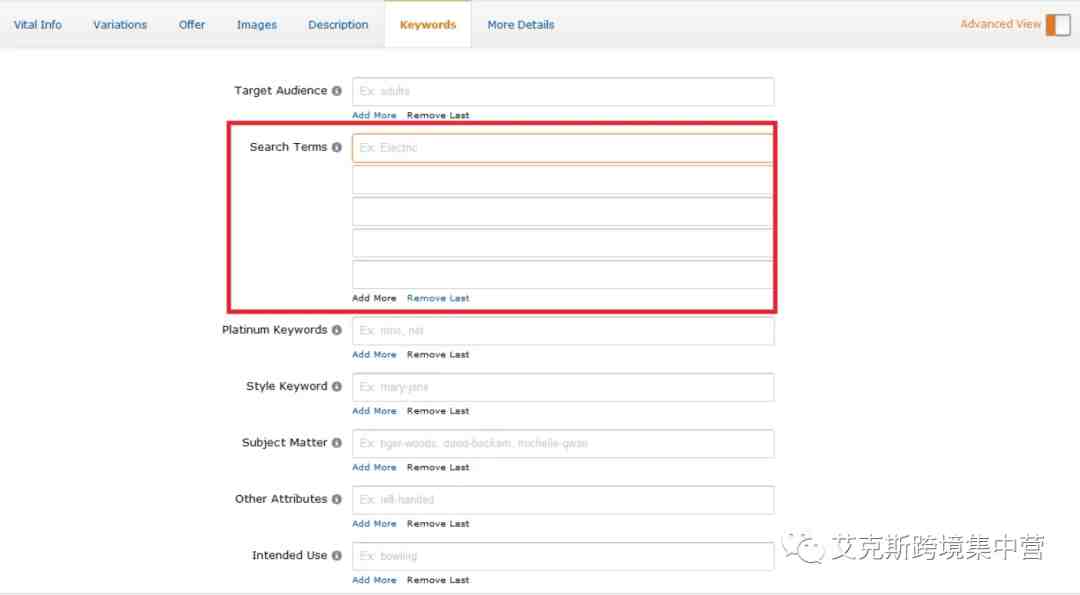The height and width of the screenshot is (595, 1080).
Task: Click the Other Attributes label
Action: coord(281,499)
